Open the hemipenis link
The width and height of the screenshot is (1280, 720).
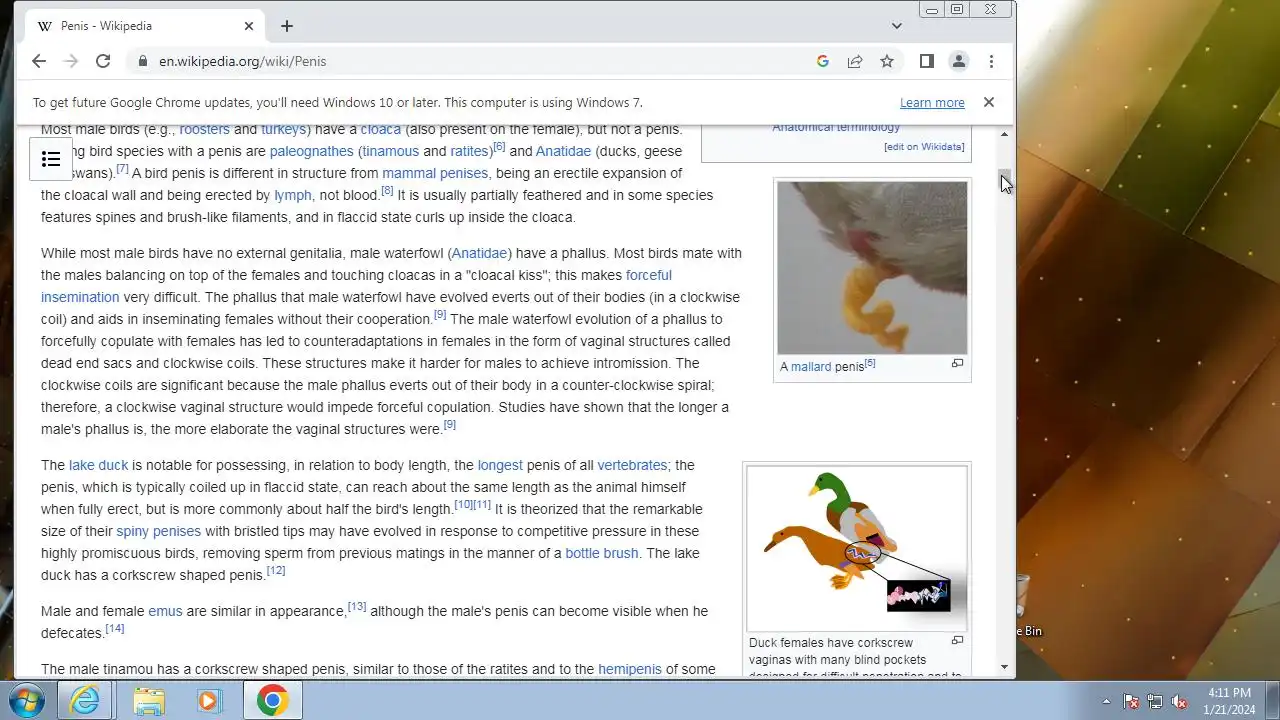point(630,669)
